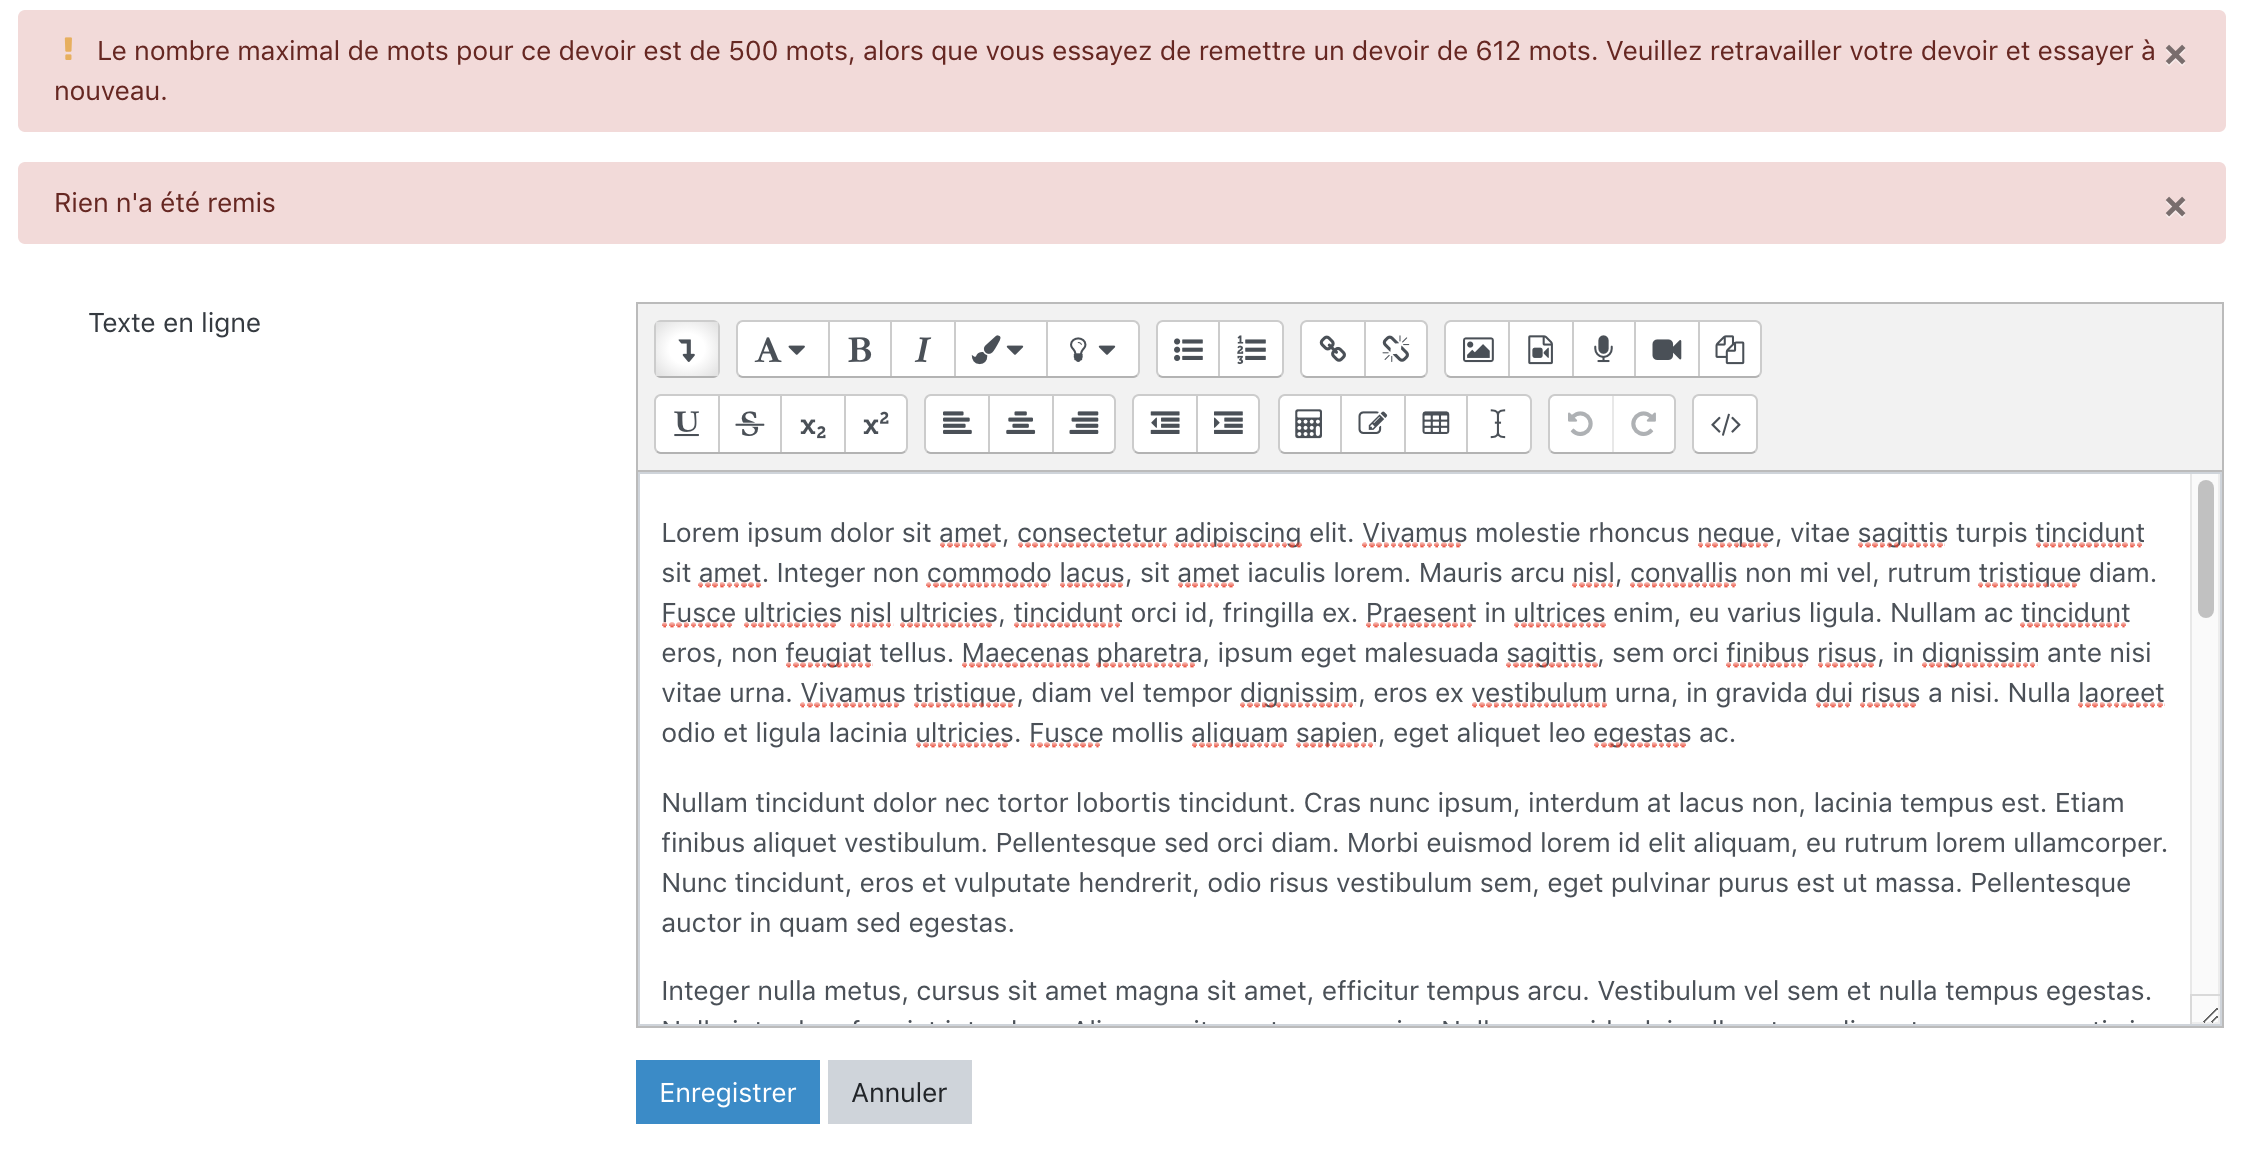Click the Annuler button
The height and width of the screenshot is (1166, 2256).
click(x=899, y=1092)
